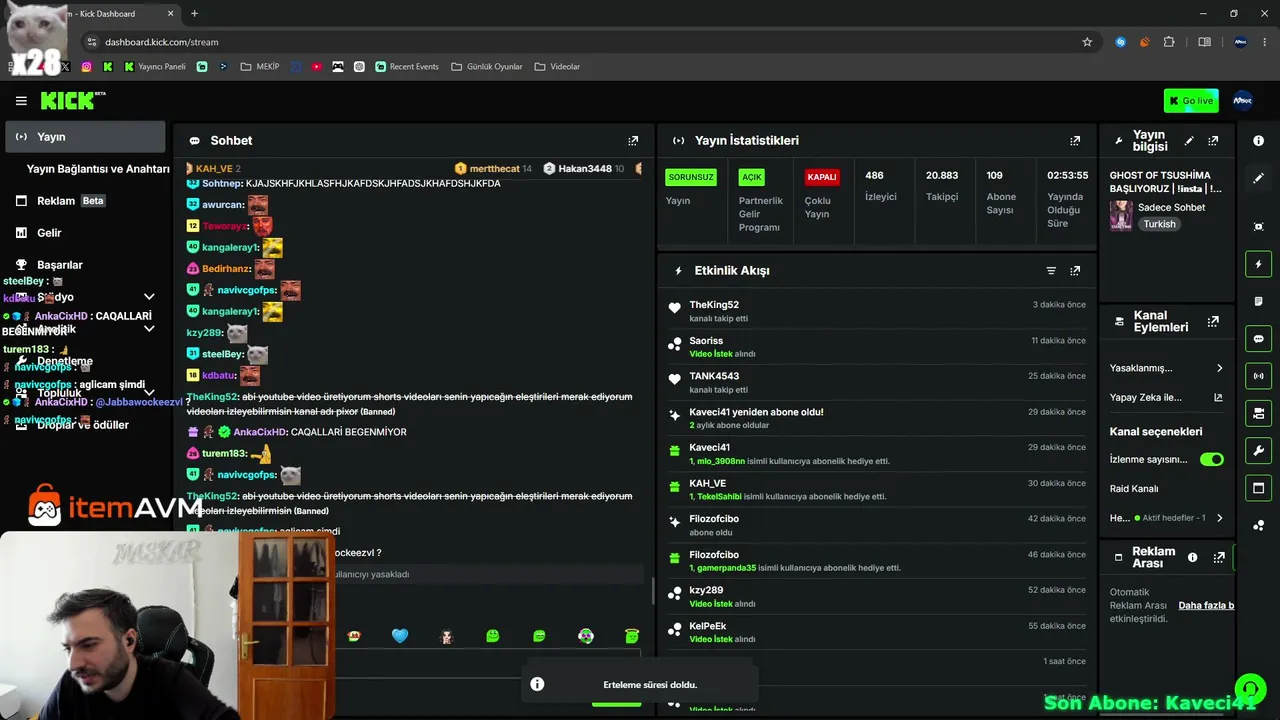Open the Instagram bookmark

click(x=87, y=67)
